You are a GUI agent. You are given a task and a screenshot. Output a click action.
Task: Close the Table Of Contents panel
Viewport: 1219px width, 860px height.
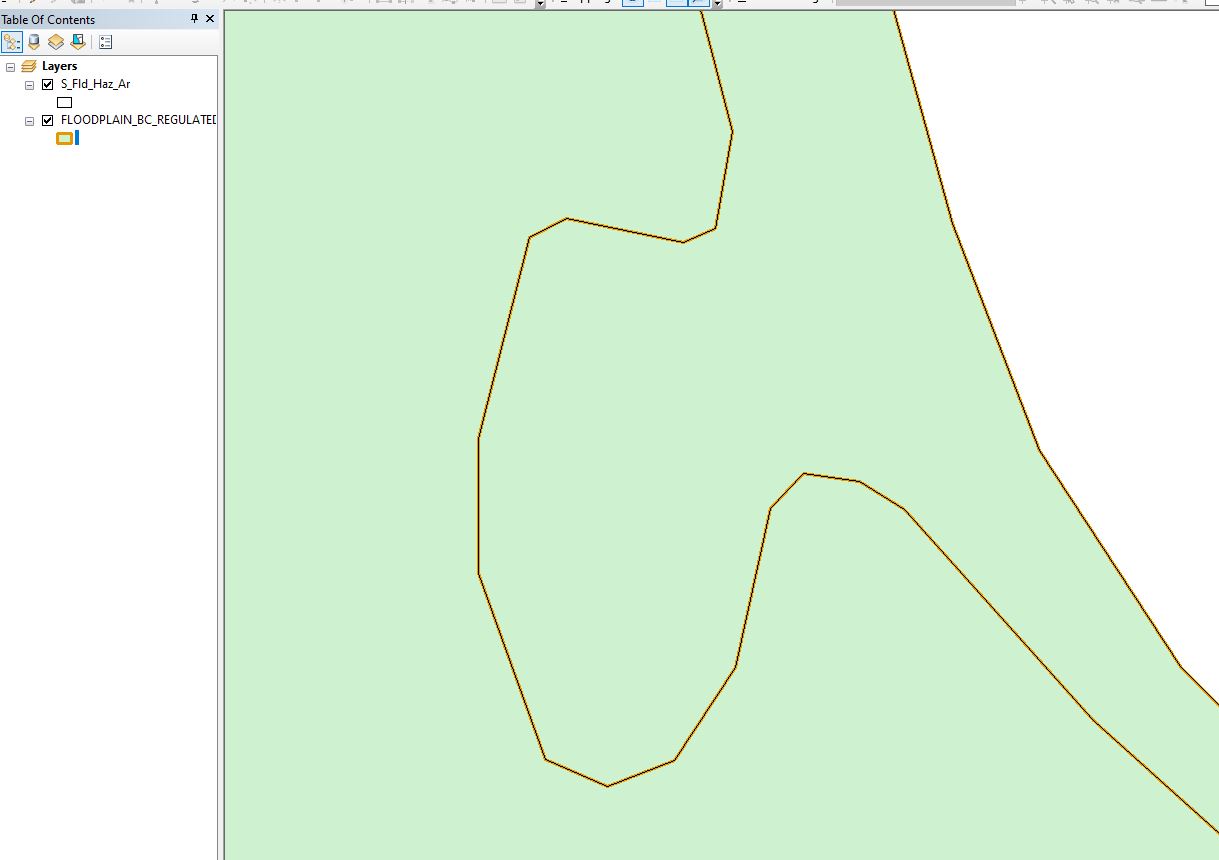[x=210, y=18]
